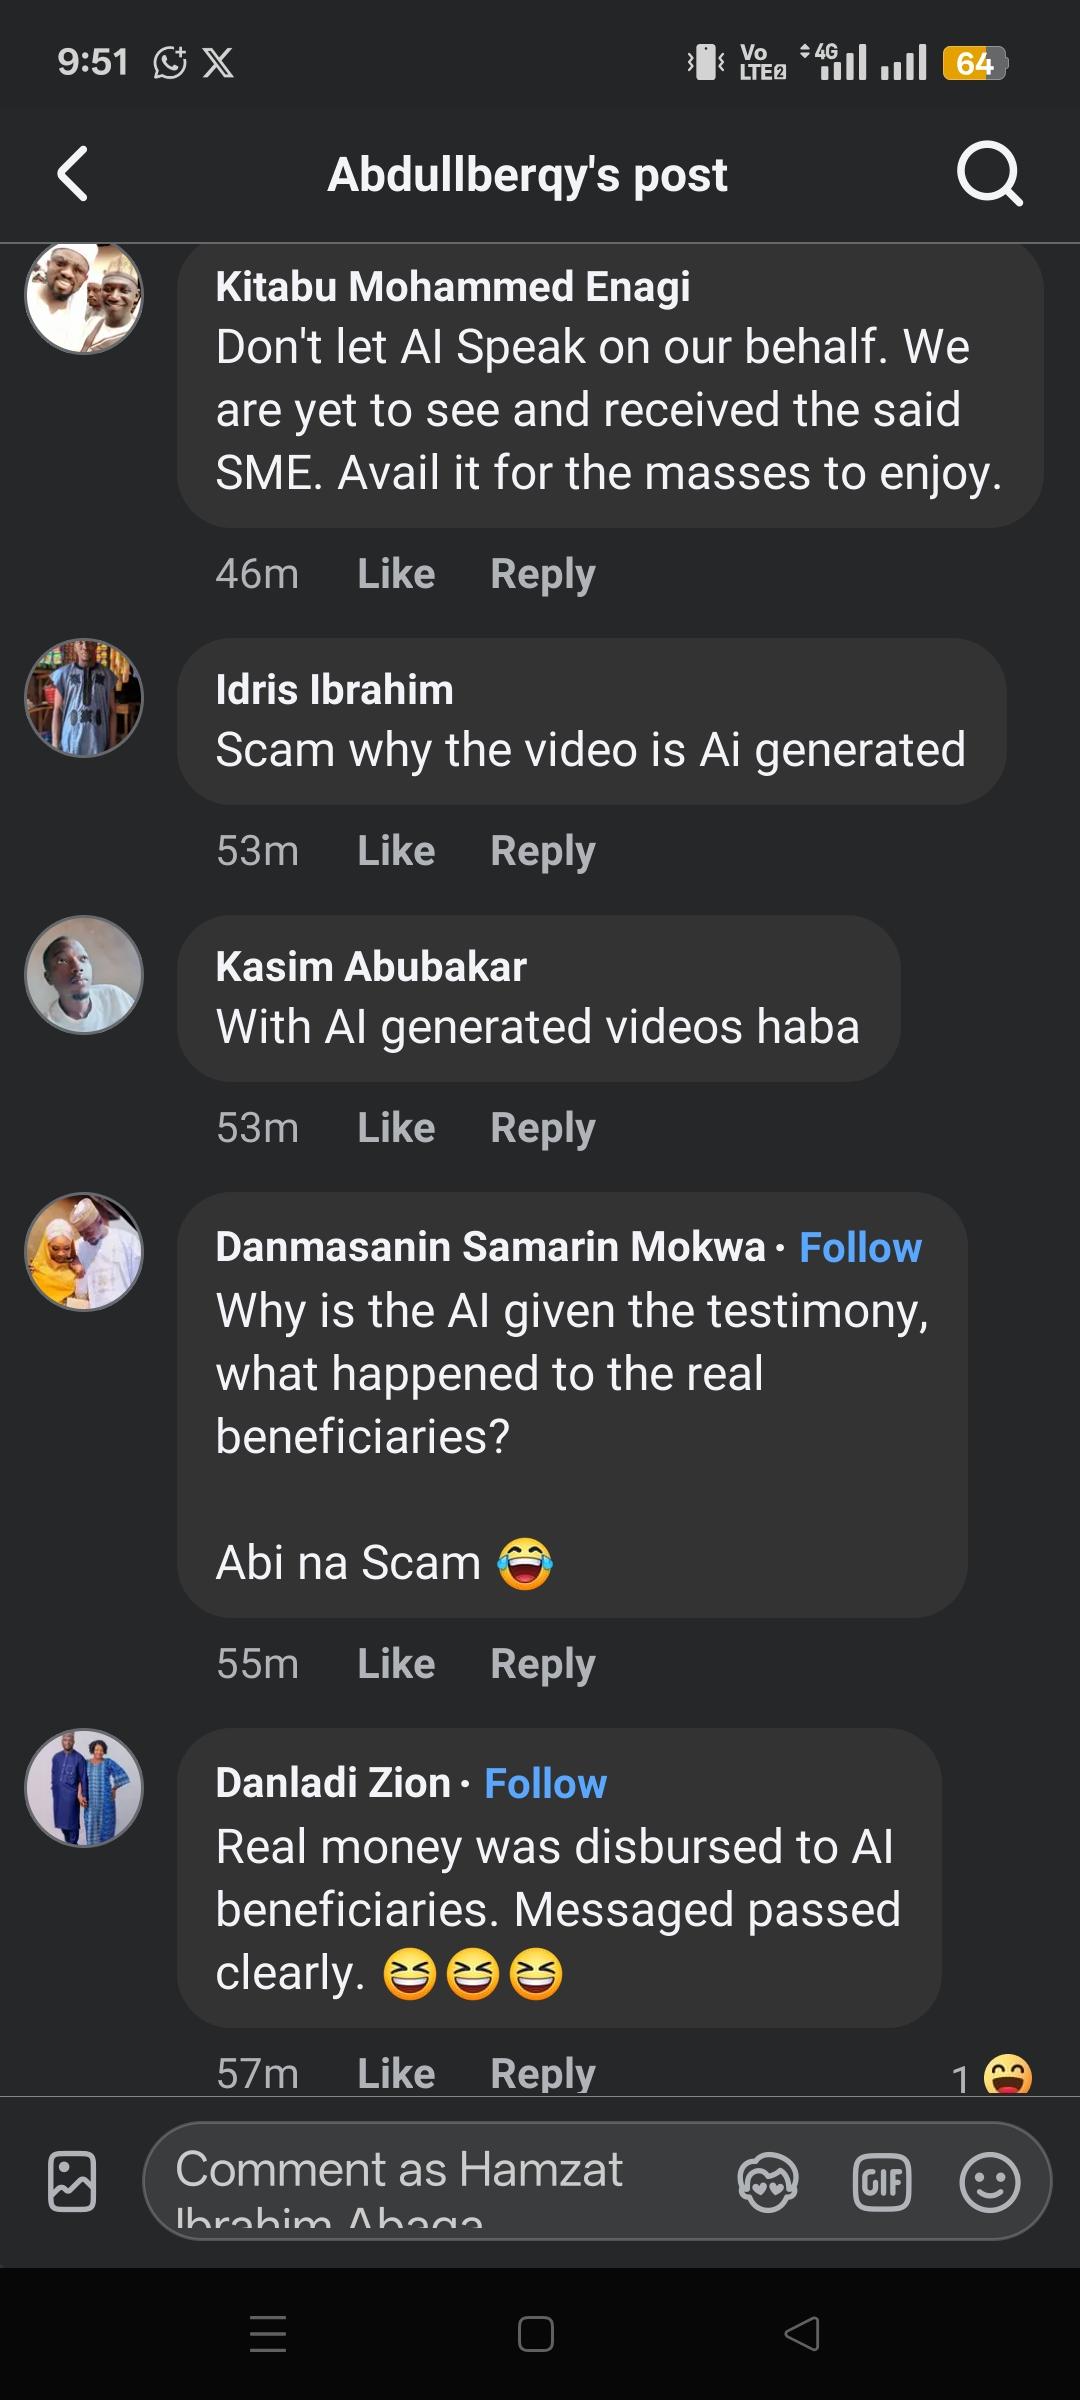This screenshot has height=2400, width=1080.
Task: Open Idris Ibrahim's profile picture
Action: click(x=84, y=698)
